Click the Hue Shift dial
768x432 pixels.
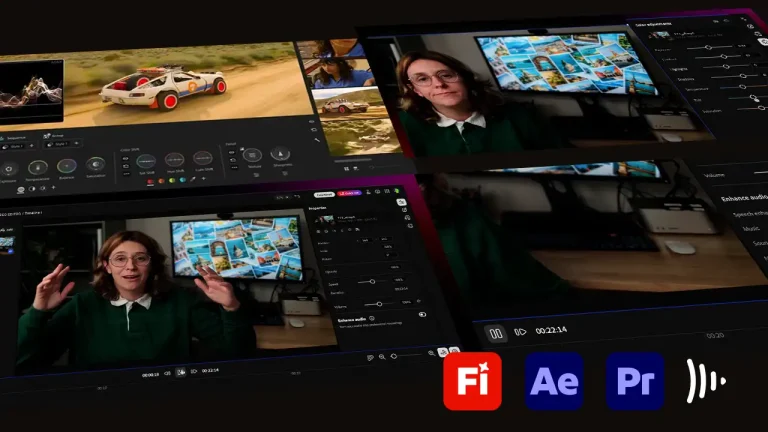174,160
